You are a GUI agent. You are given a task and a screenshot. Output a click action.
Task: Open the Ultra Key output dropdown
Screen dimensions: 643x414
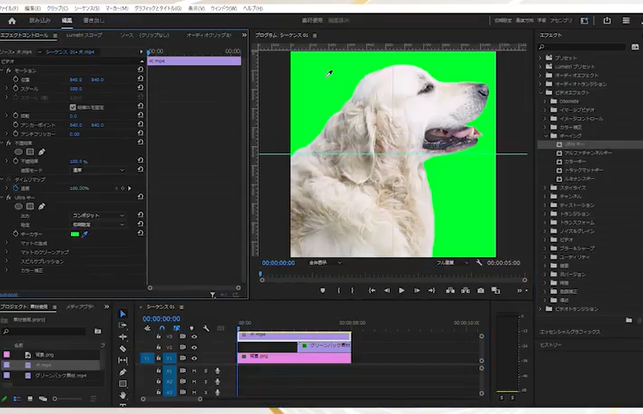click(x=95, y=215)
